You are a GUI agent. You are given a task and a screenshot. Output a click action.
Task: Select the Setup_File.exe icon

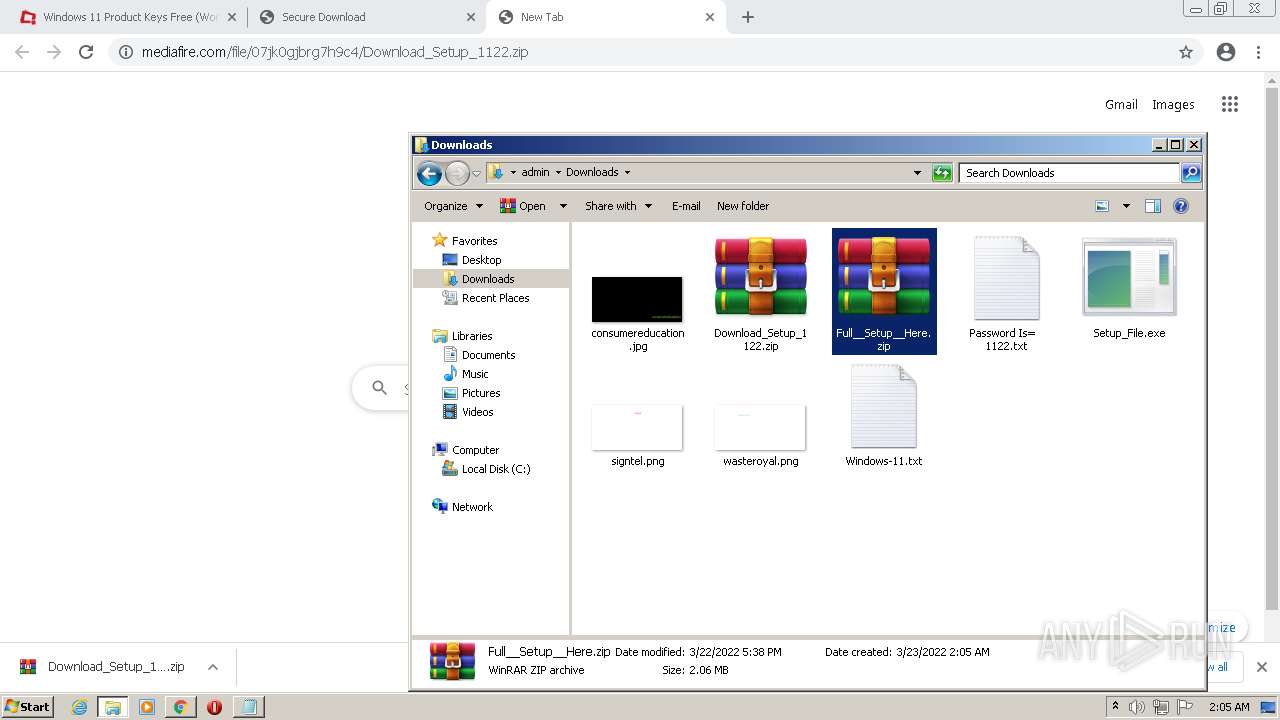[x=1129, y=278]
